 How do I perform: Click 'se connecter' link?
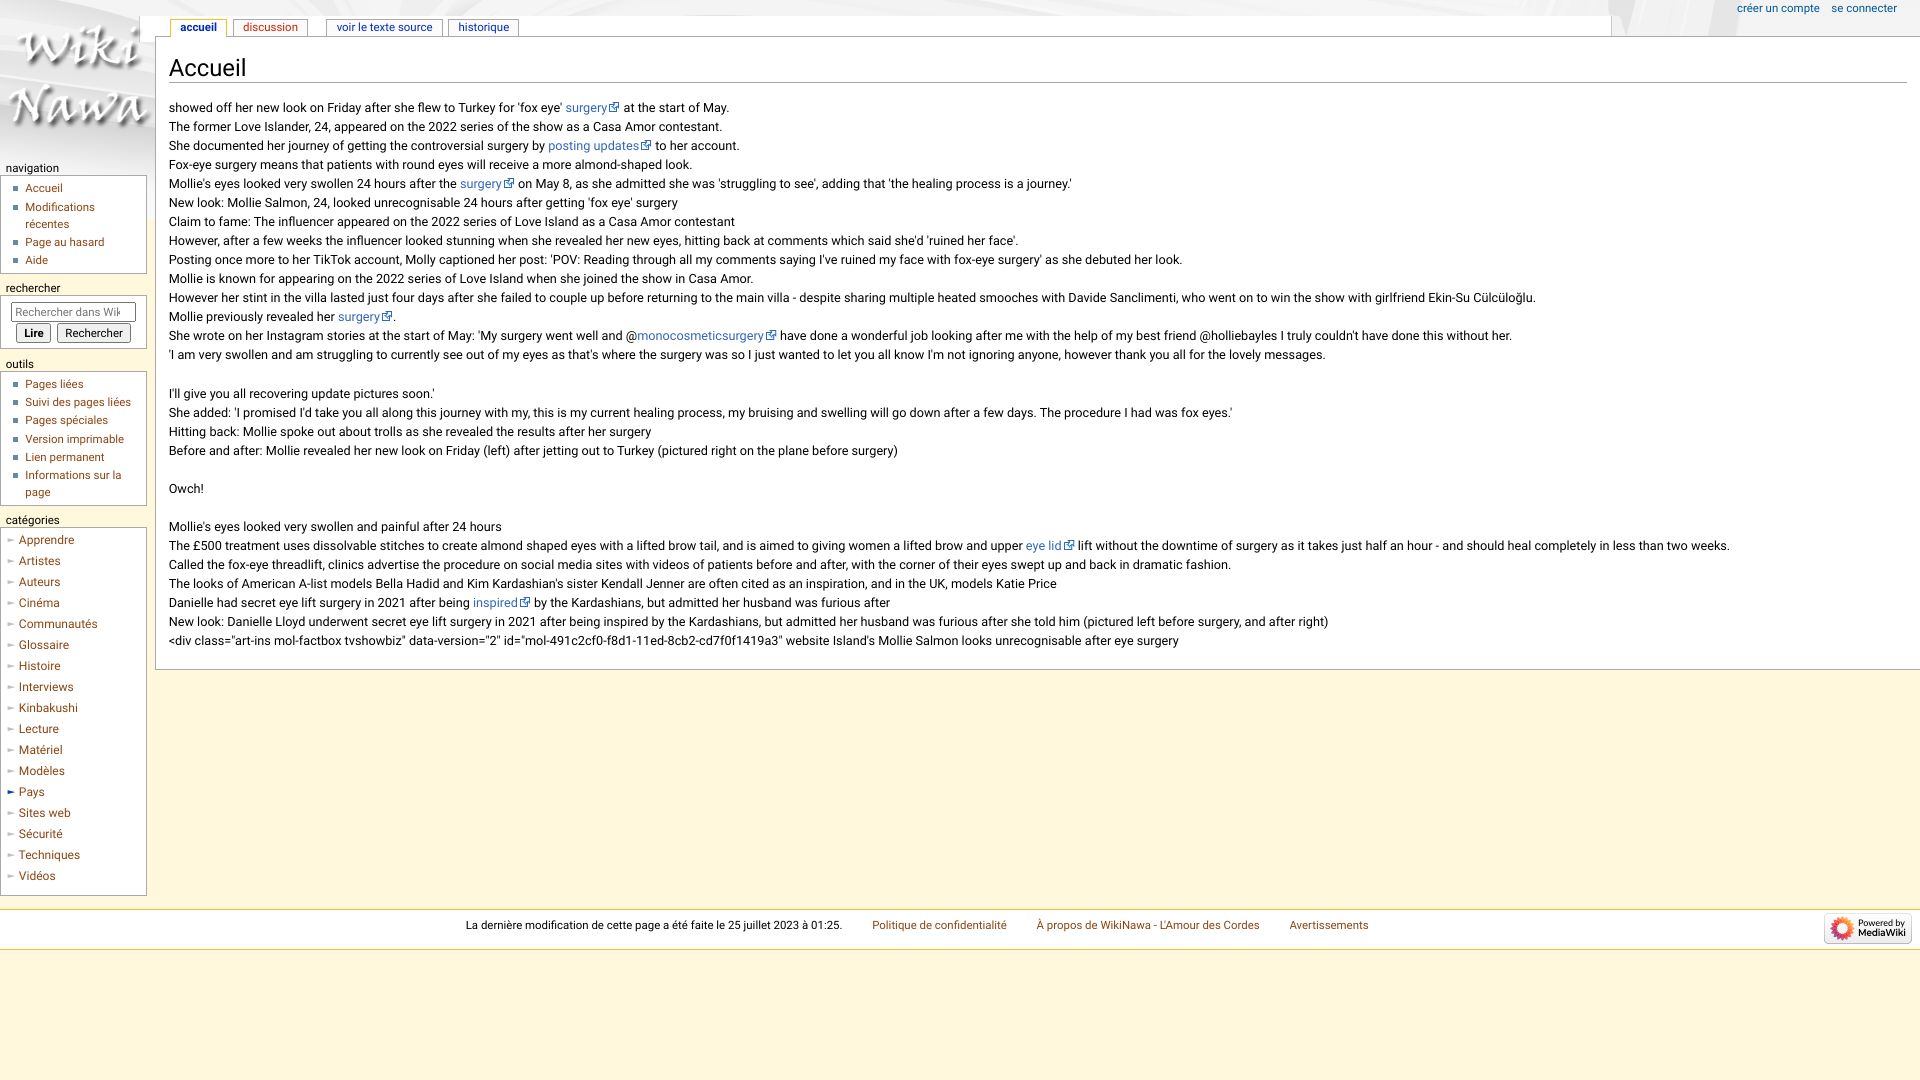click(1864, 8)
